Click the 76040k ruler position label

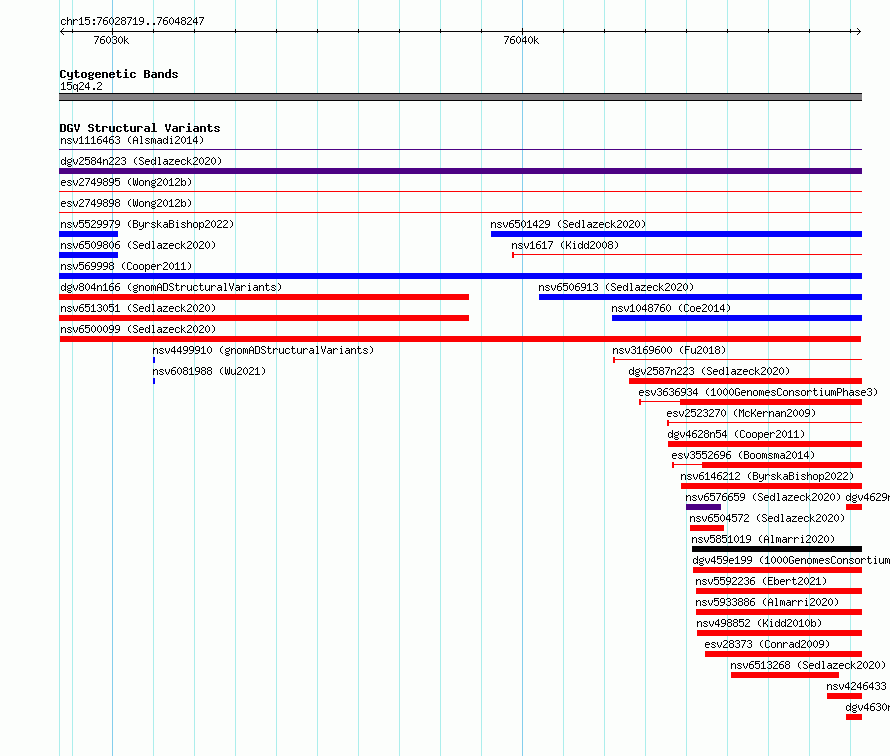tap(521, 40)
